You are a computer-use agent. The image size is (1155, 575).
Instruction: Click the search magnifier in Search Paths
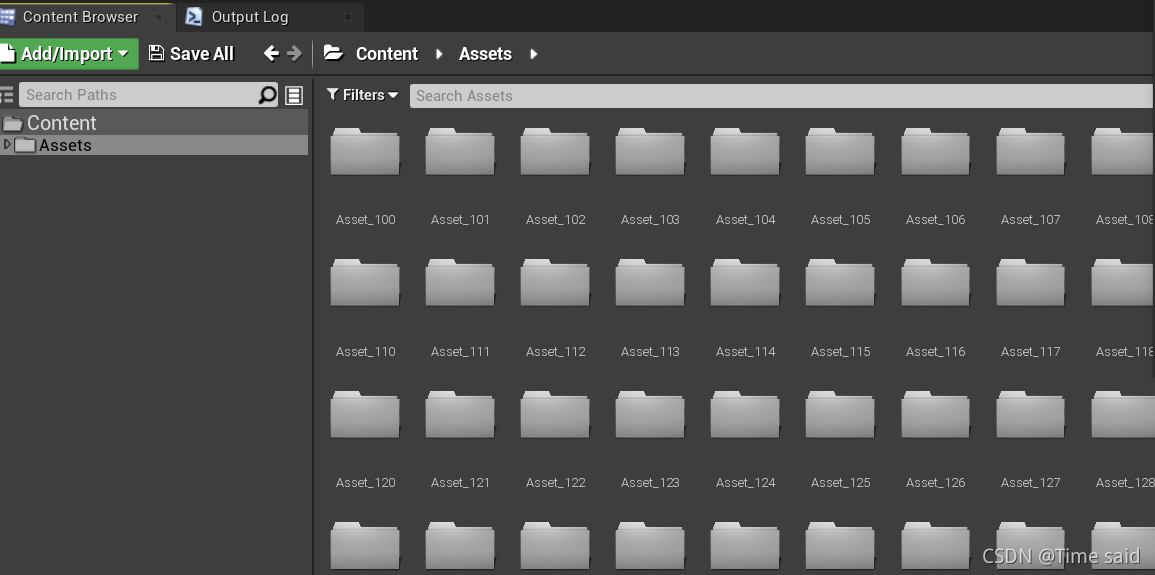pos(267,95)
